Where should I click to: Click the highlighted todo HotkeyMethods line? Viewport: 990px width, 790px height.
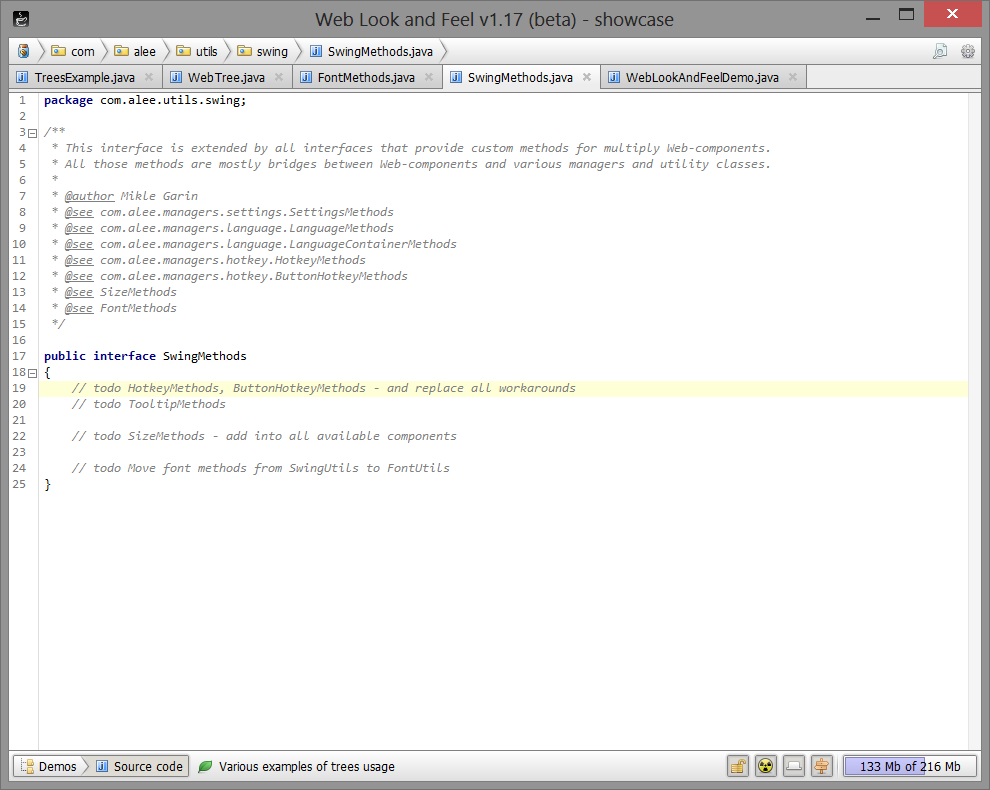pos(503,388)
